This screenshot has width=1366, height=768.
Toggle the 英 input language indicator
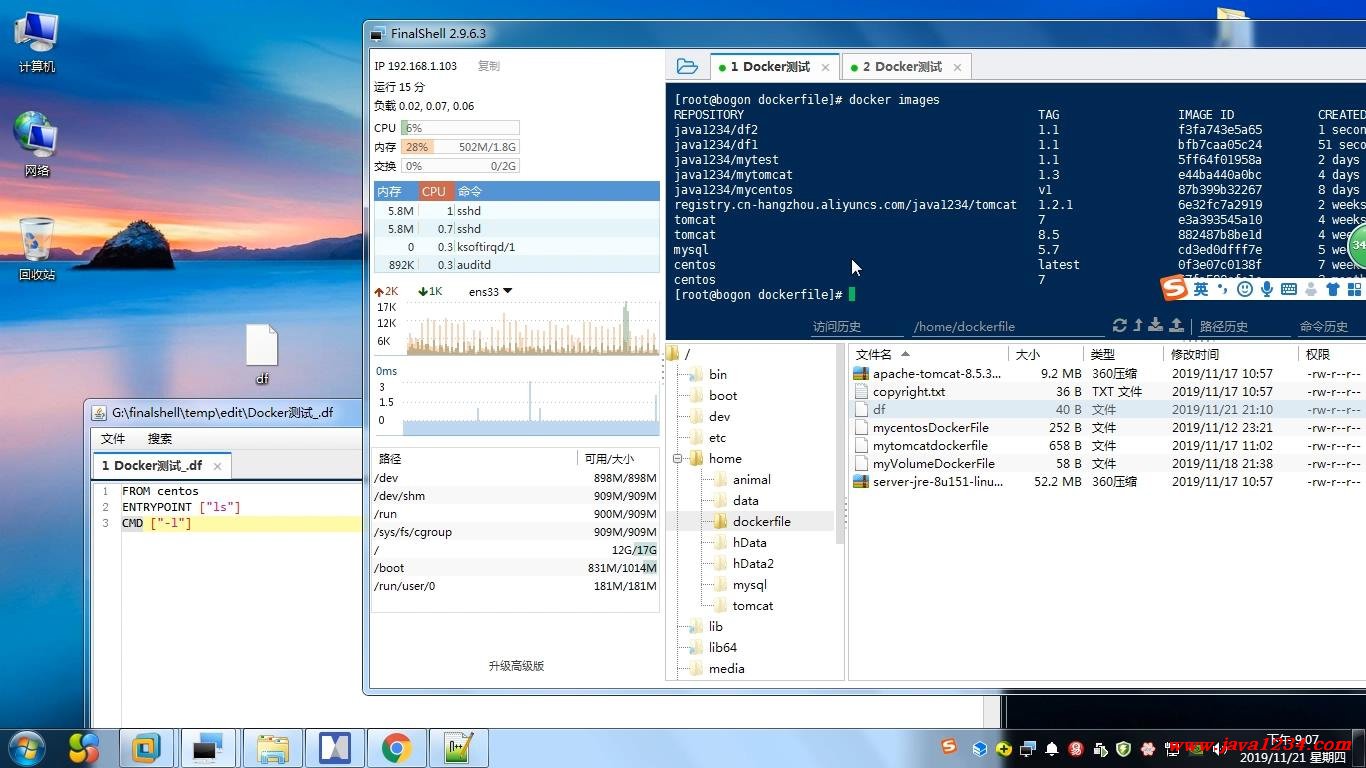tap(1201, 289)
